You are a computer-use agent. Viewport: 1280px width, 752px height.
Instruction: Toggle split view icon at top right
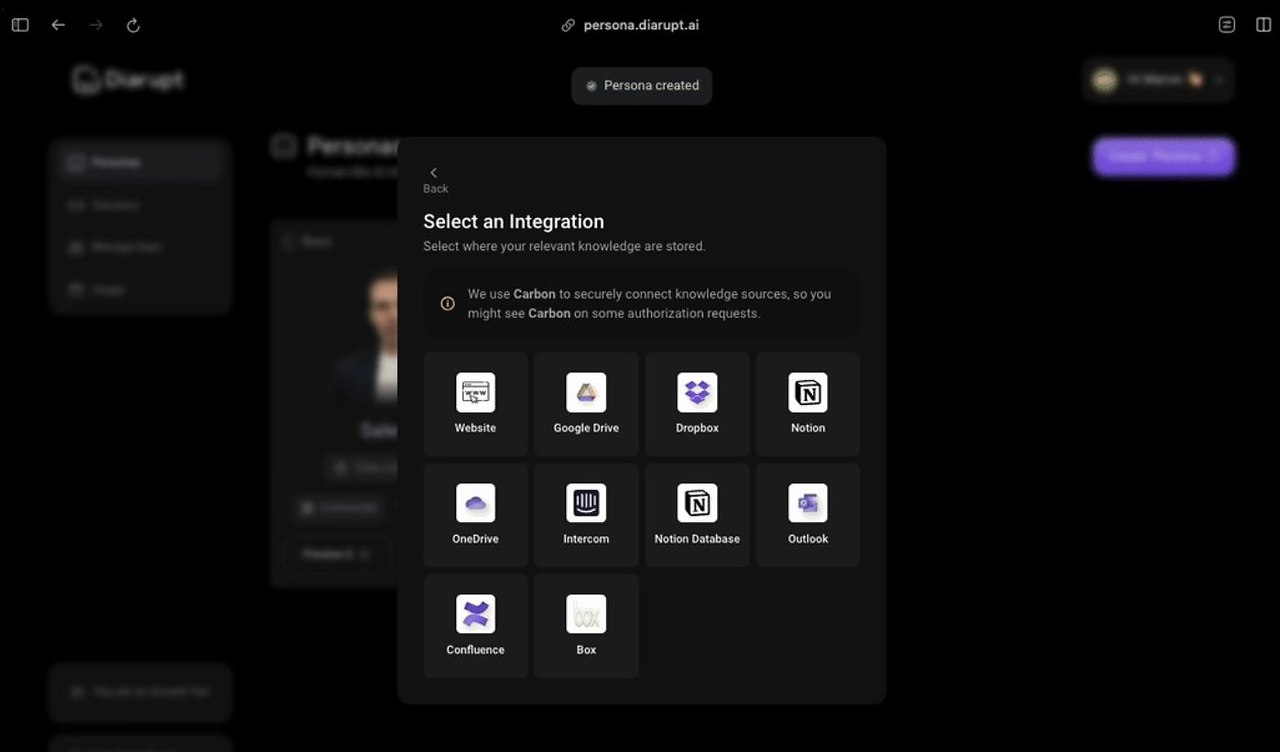[1263, 25]
